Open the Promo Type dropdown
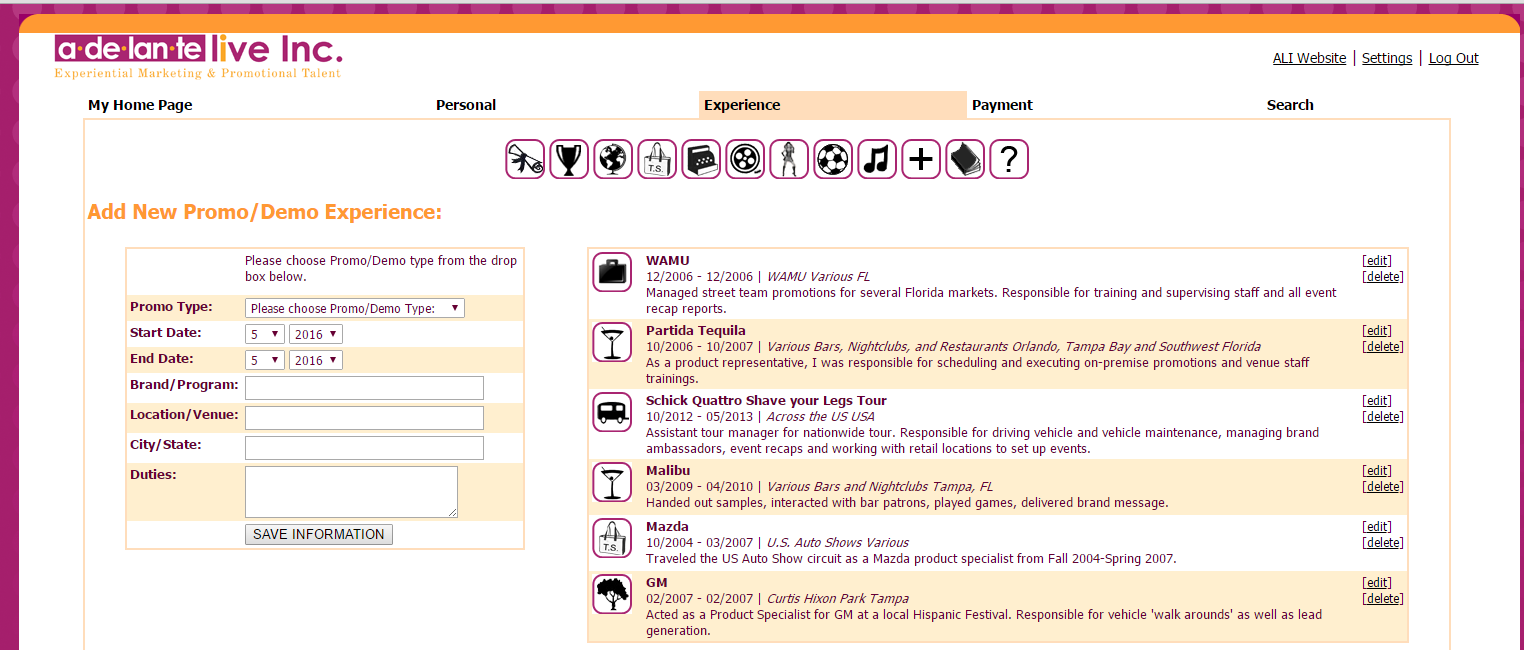Screen dimensions: 1524x650 (355, 308)
